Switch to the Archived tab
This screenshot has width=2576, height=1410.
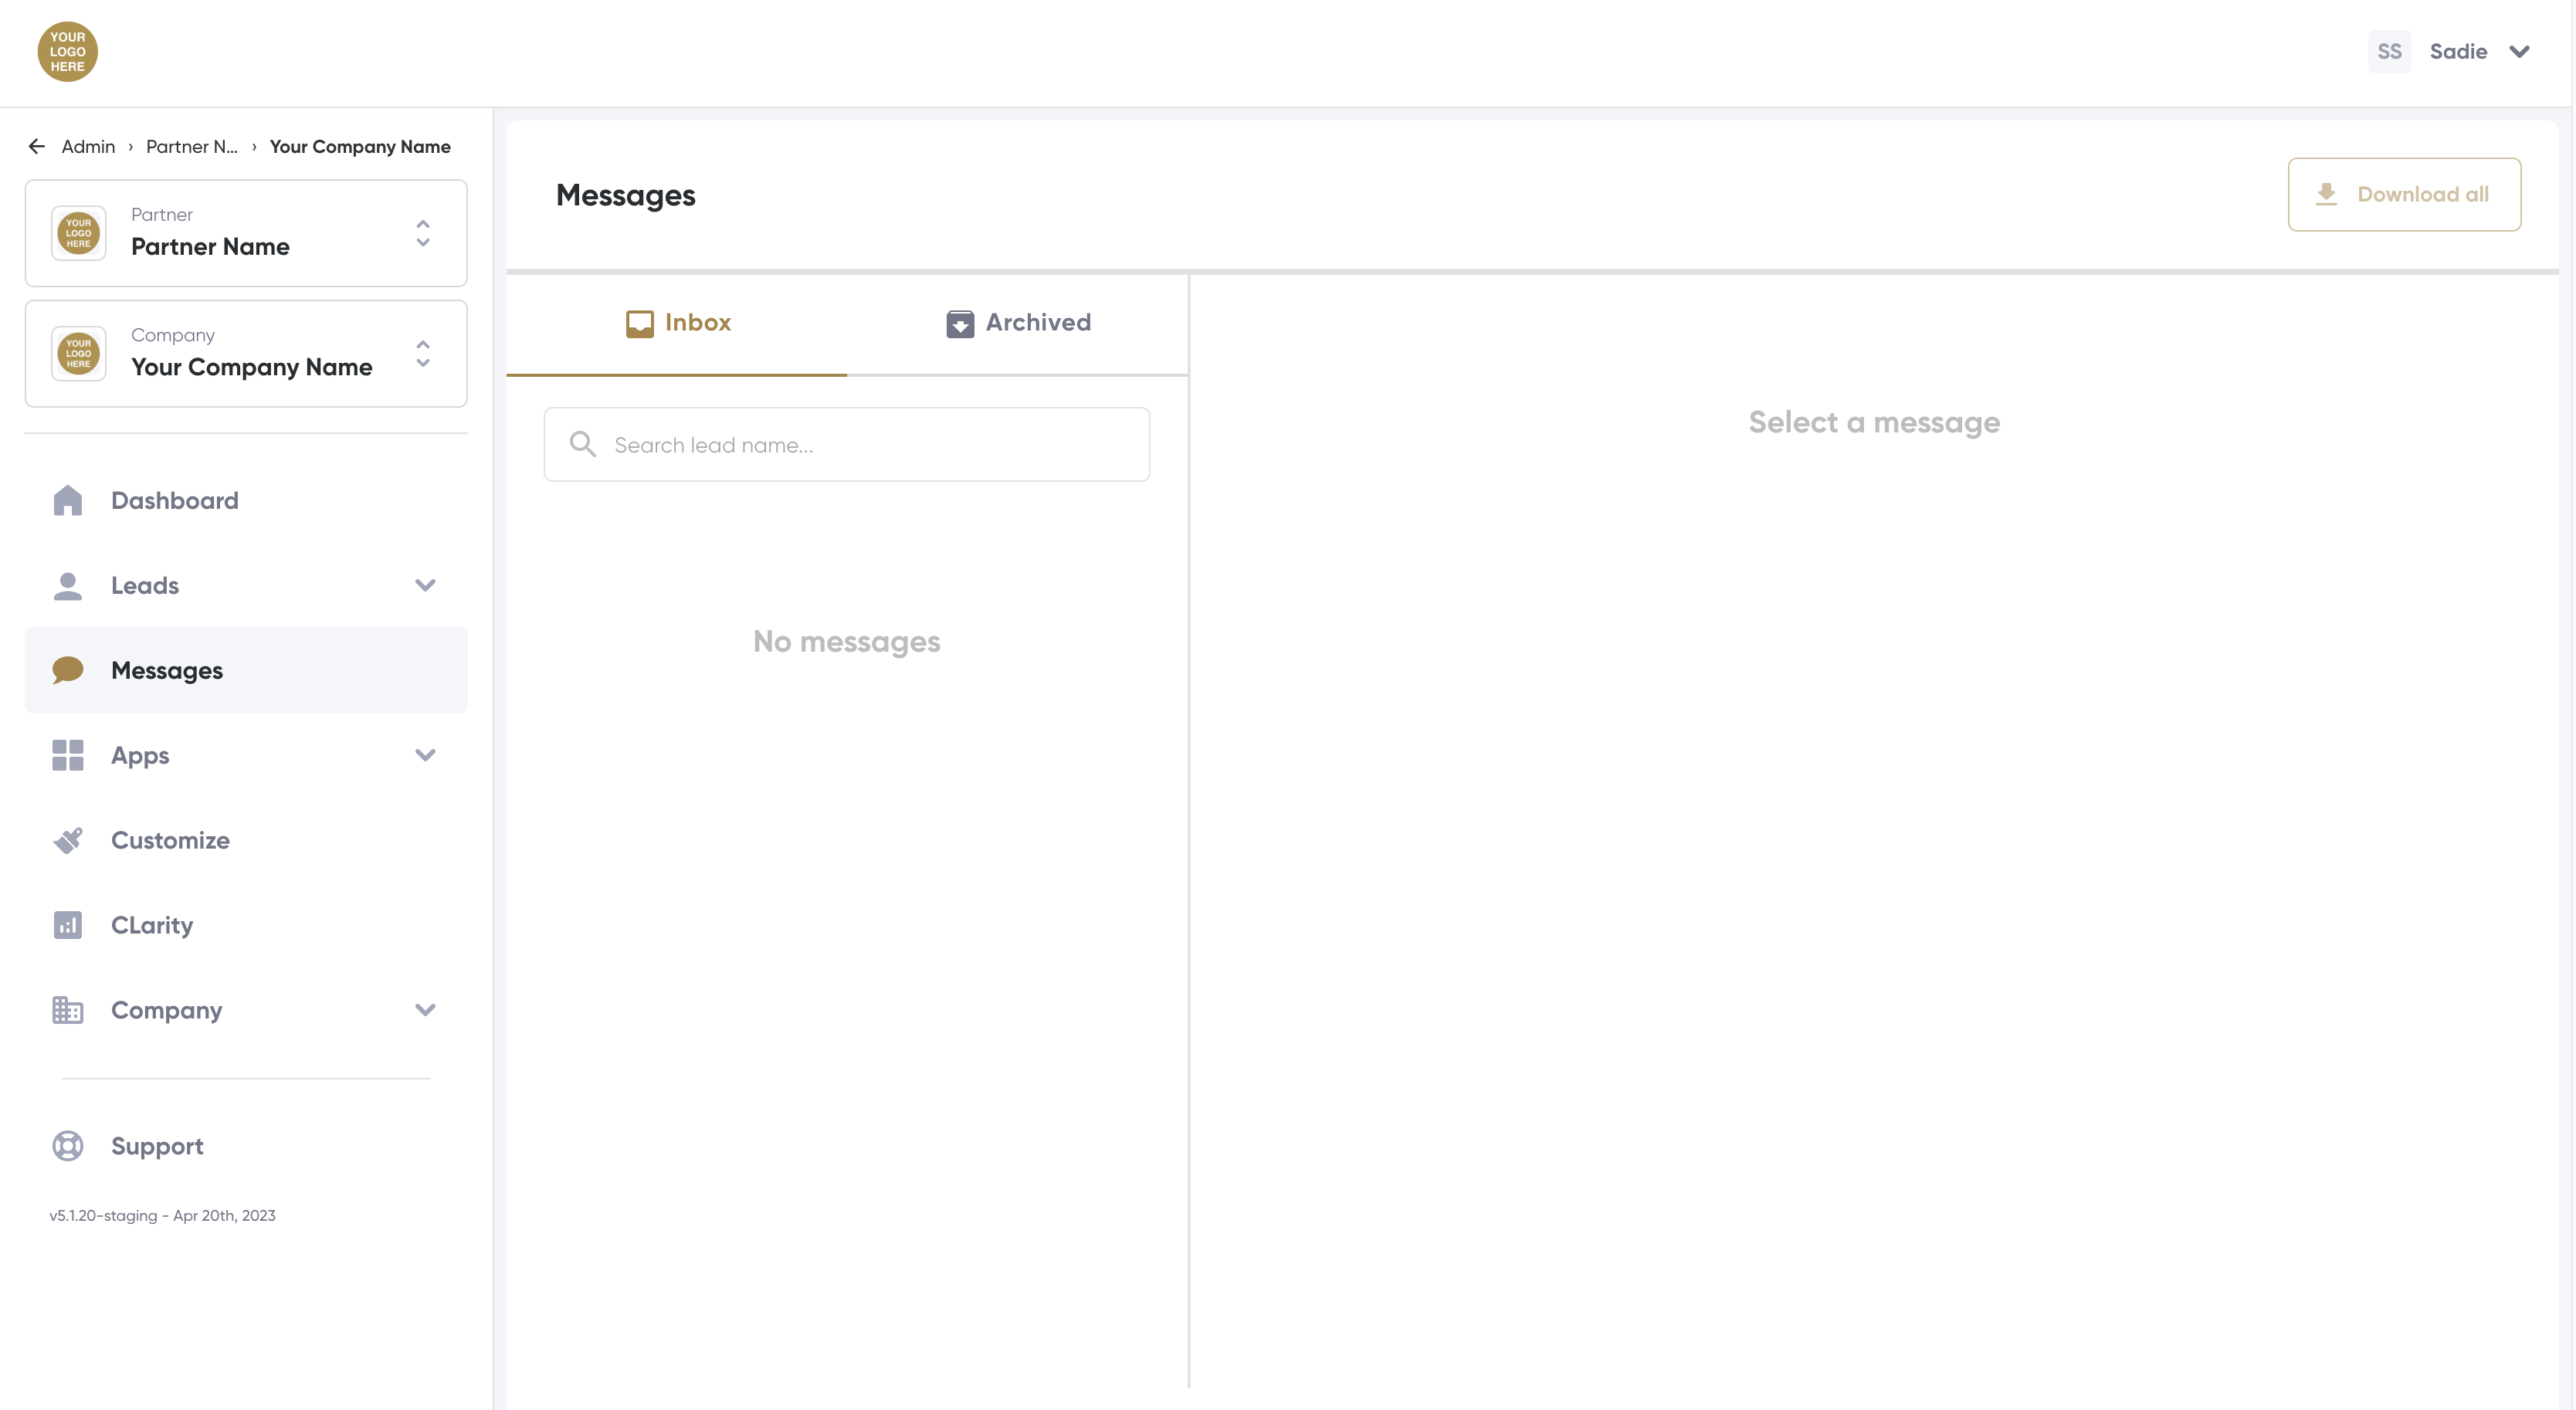point(1018,322)
